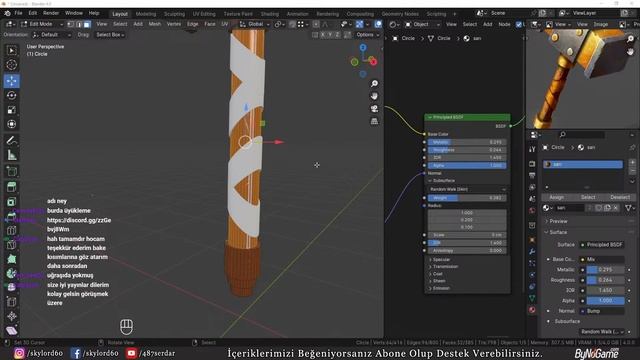Expand the Preview panel

click(x=558, y=221)
